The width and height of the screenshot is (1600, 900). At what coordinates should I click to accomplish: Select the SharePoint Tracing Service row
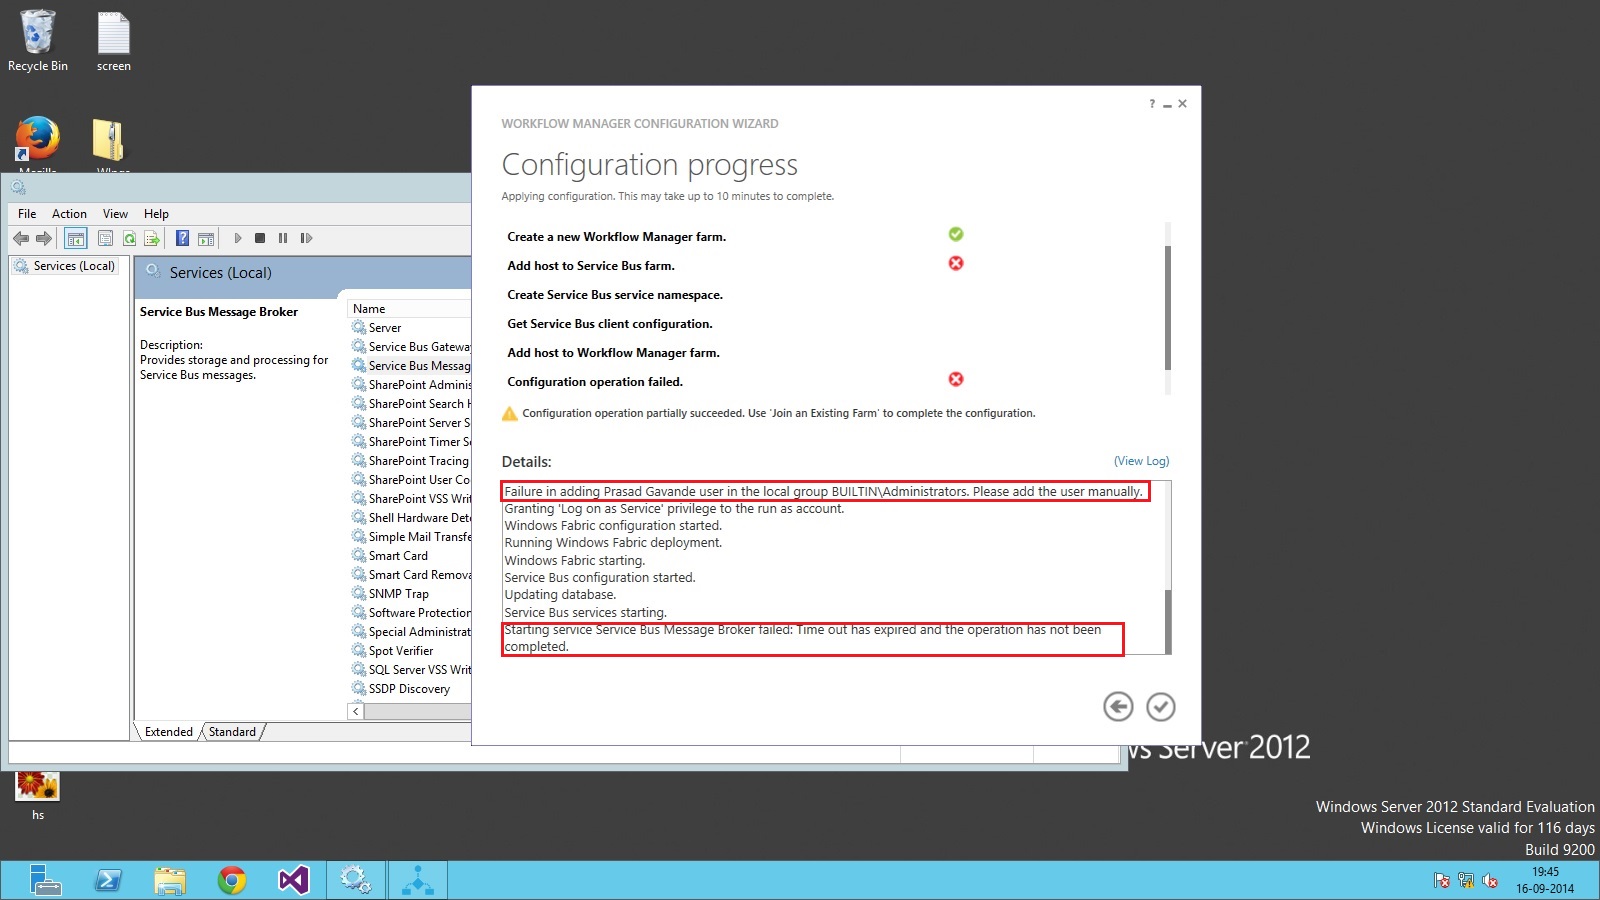[x=410, y=461]
